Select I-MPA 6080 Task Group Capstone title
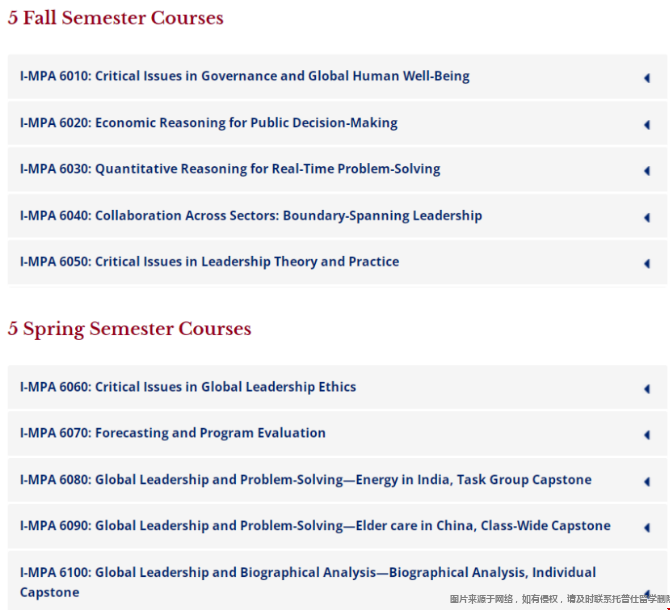Image resolution: width=670 pixels, height=610 pixels. (306, 480)
